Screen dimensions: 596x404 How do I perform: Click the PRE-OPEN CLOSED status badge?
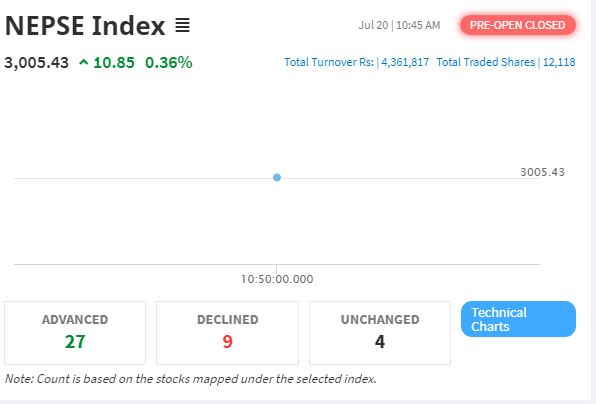[x=517, y=25]
